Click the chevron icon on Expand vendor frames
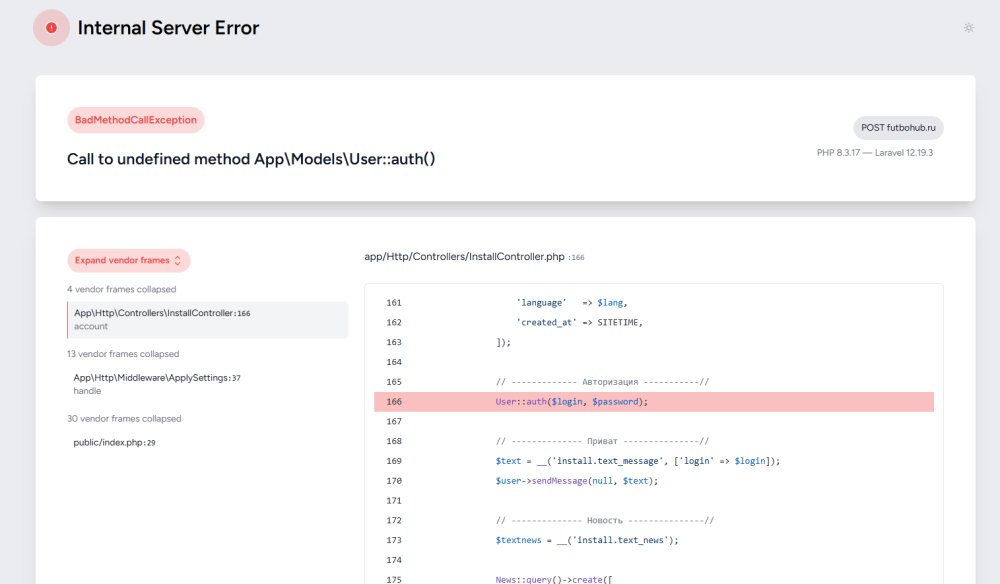The width and height of the screenshot is (1000, 584). pyautogui.click(x=178, y=261)
